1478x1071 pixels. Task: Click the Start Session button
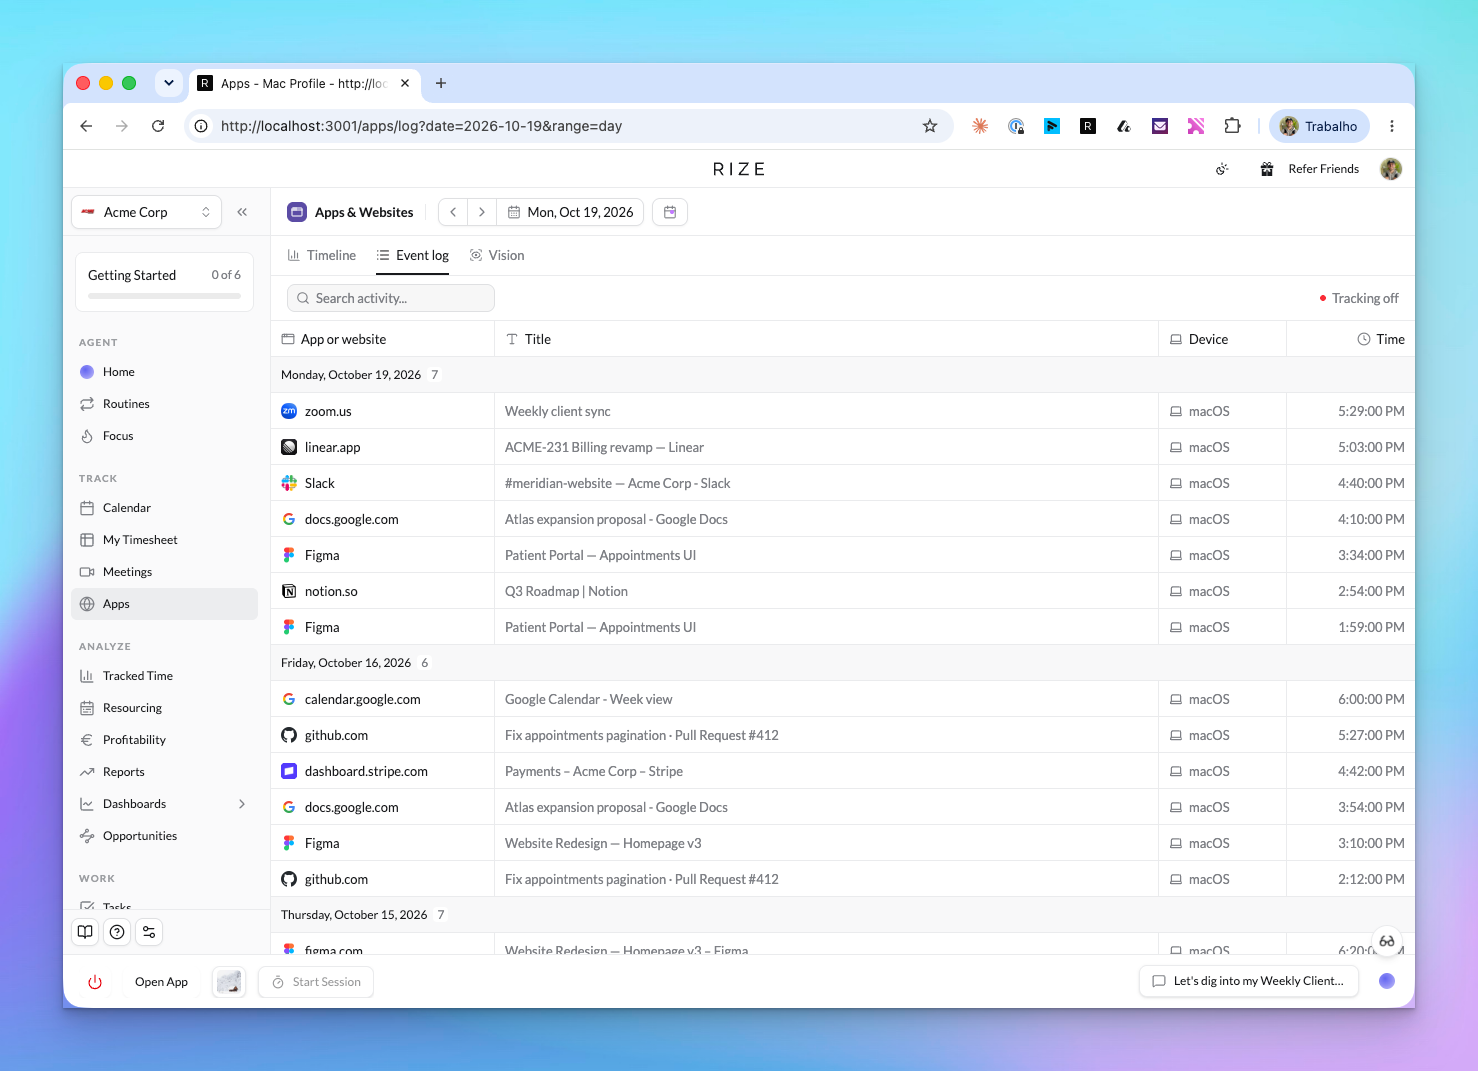316,982
